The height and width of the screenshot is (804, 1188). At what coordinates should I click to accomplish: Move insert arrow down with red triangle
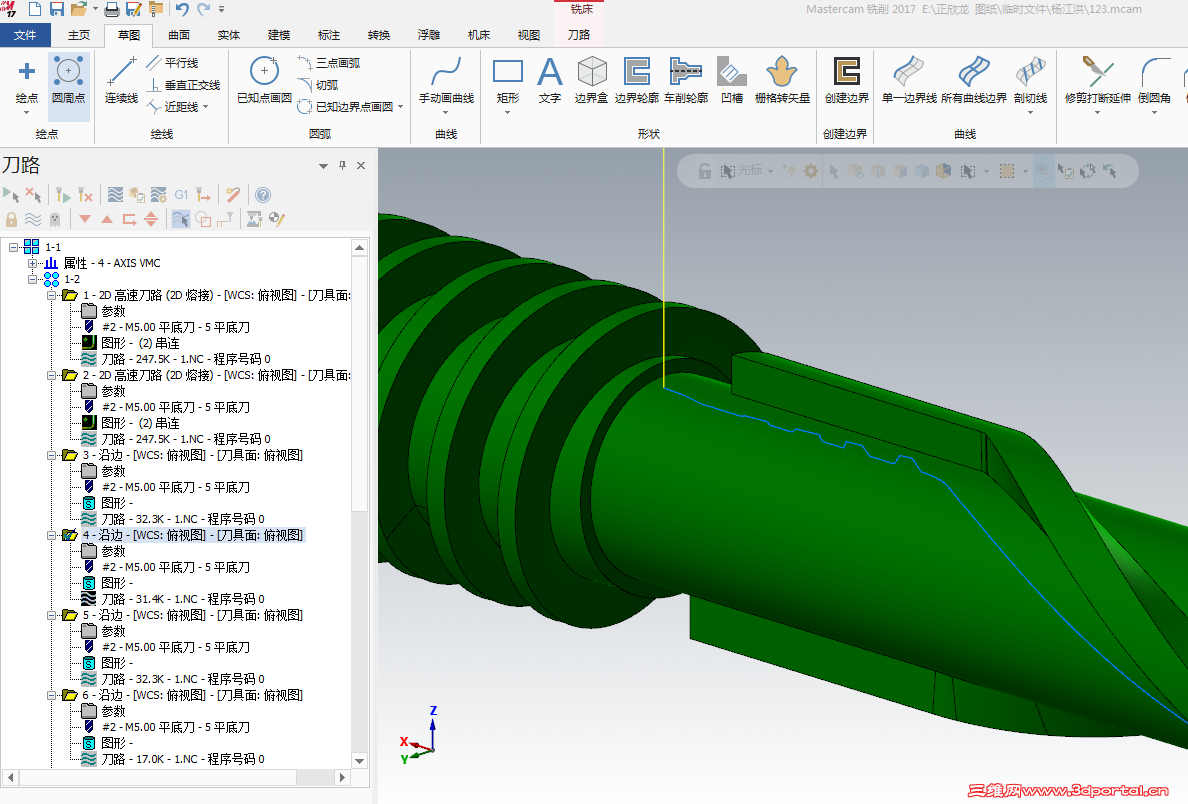click(85, 220)
